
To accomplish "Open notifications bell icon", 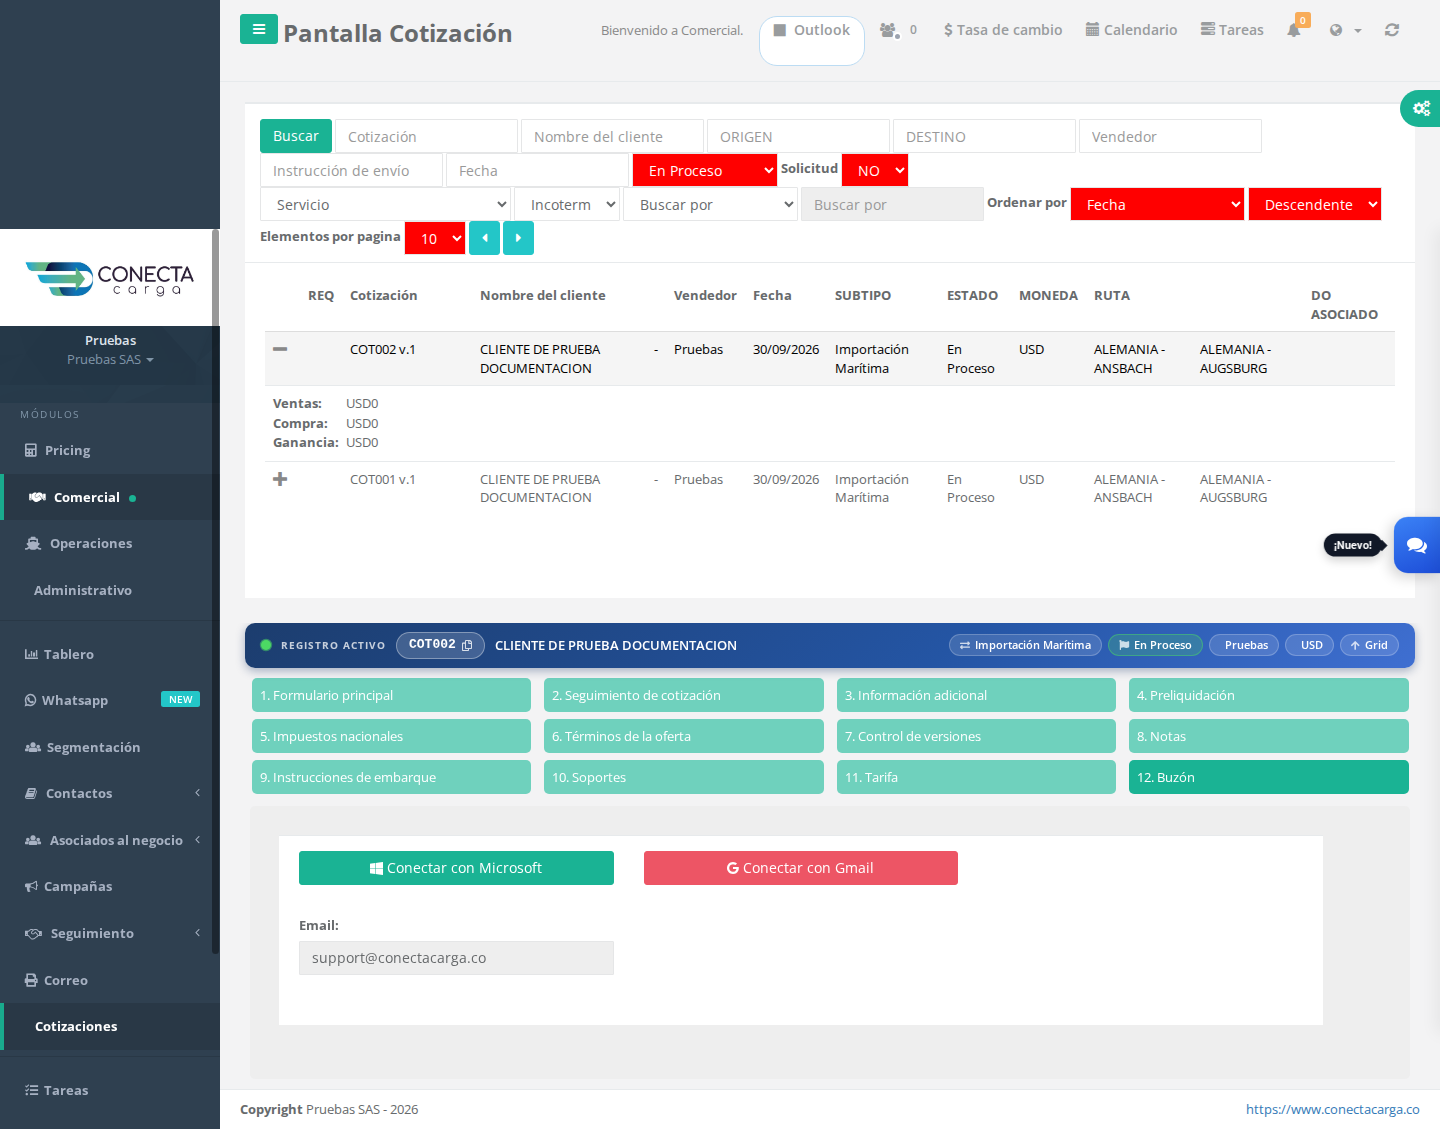I will point(1294,30).
